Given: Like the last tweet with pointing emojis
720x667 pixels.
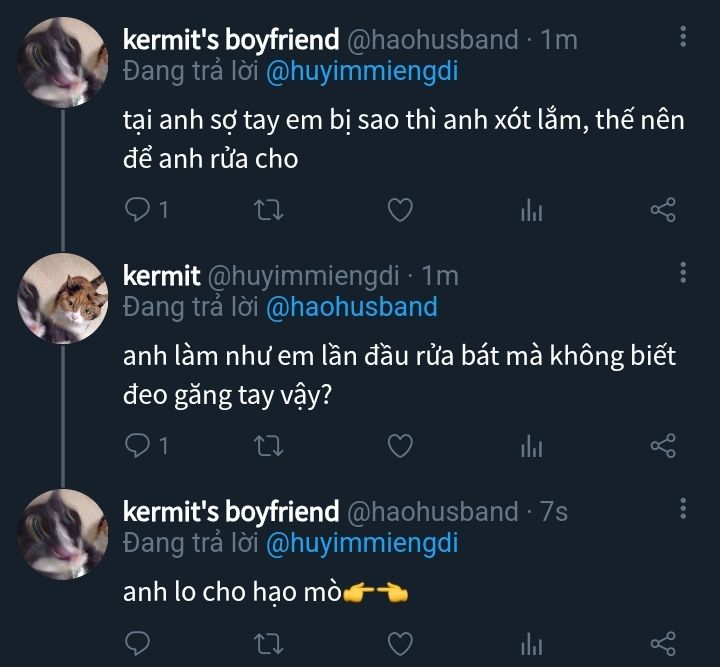Looking at the screenshot, I should (400, 641).
